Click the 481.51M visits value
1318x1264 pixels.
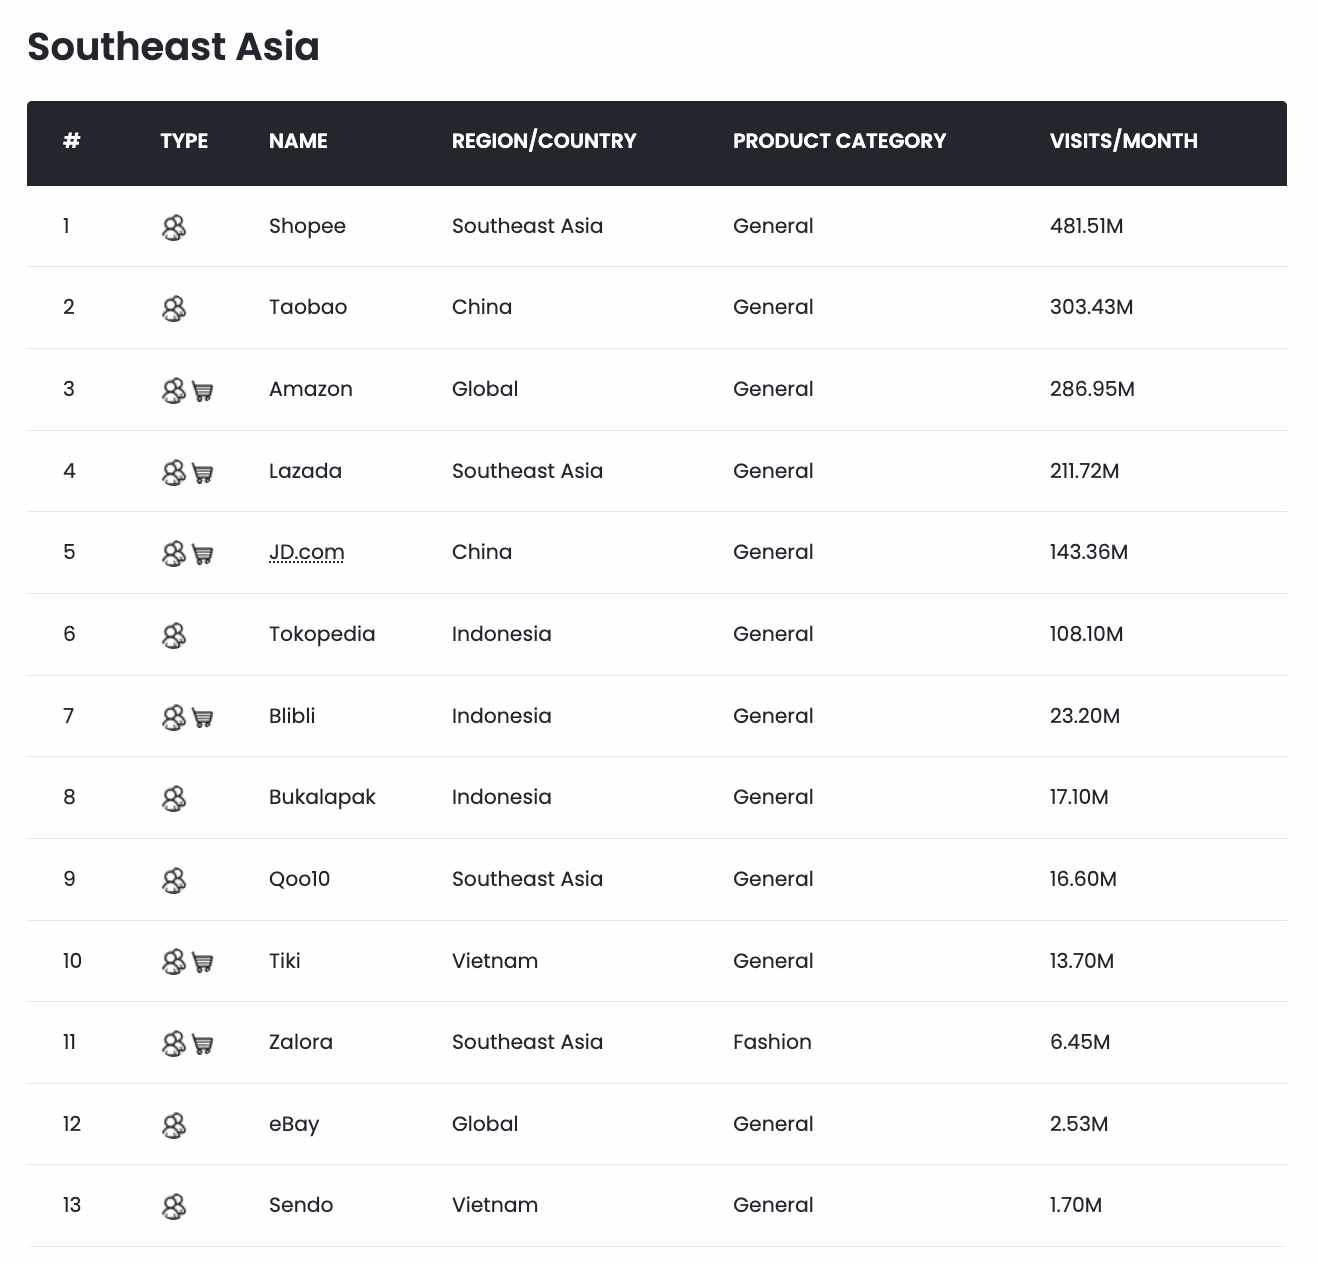pyautogui.click(x=1086, y=226)
